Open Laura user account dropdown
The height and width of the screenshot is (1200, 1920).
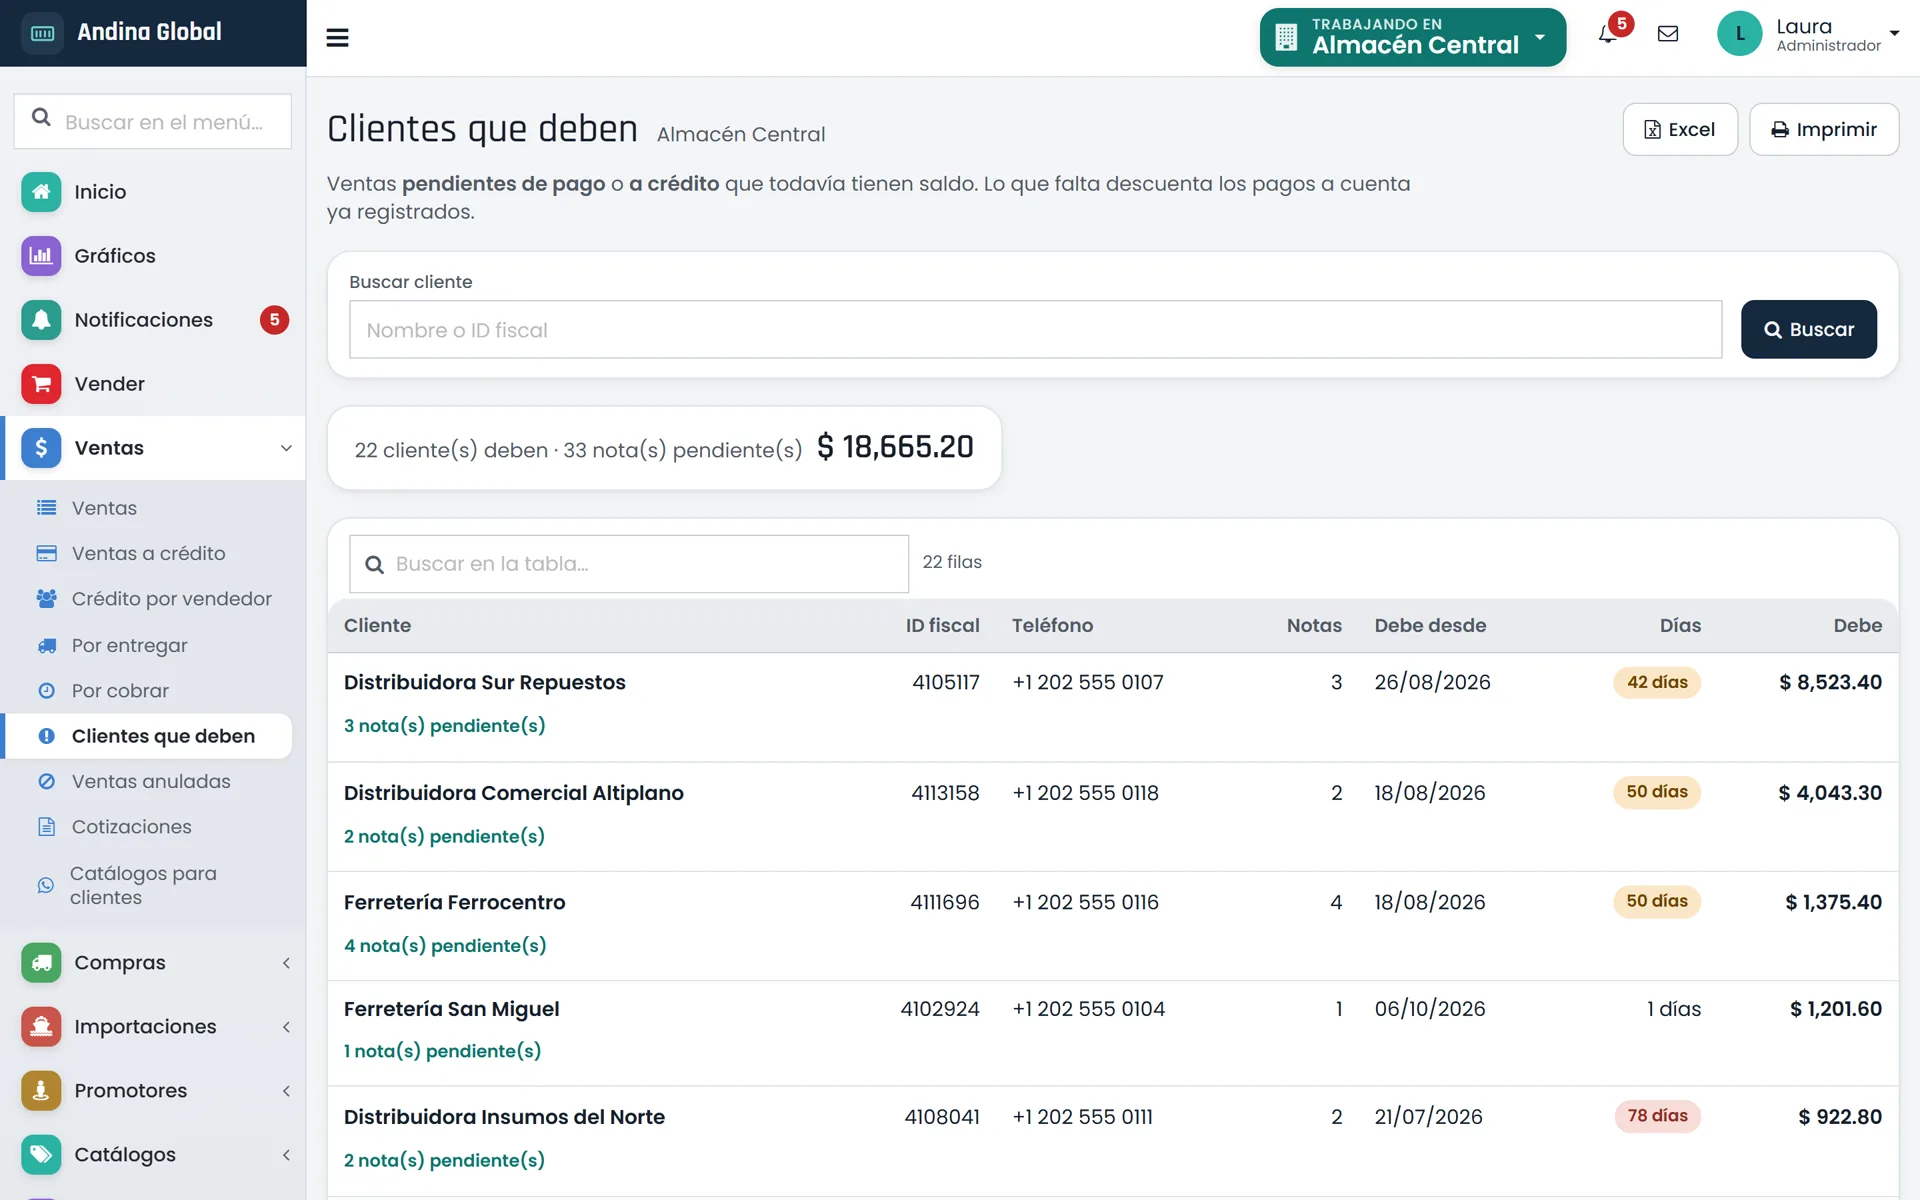1808,34
